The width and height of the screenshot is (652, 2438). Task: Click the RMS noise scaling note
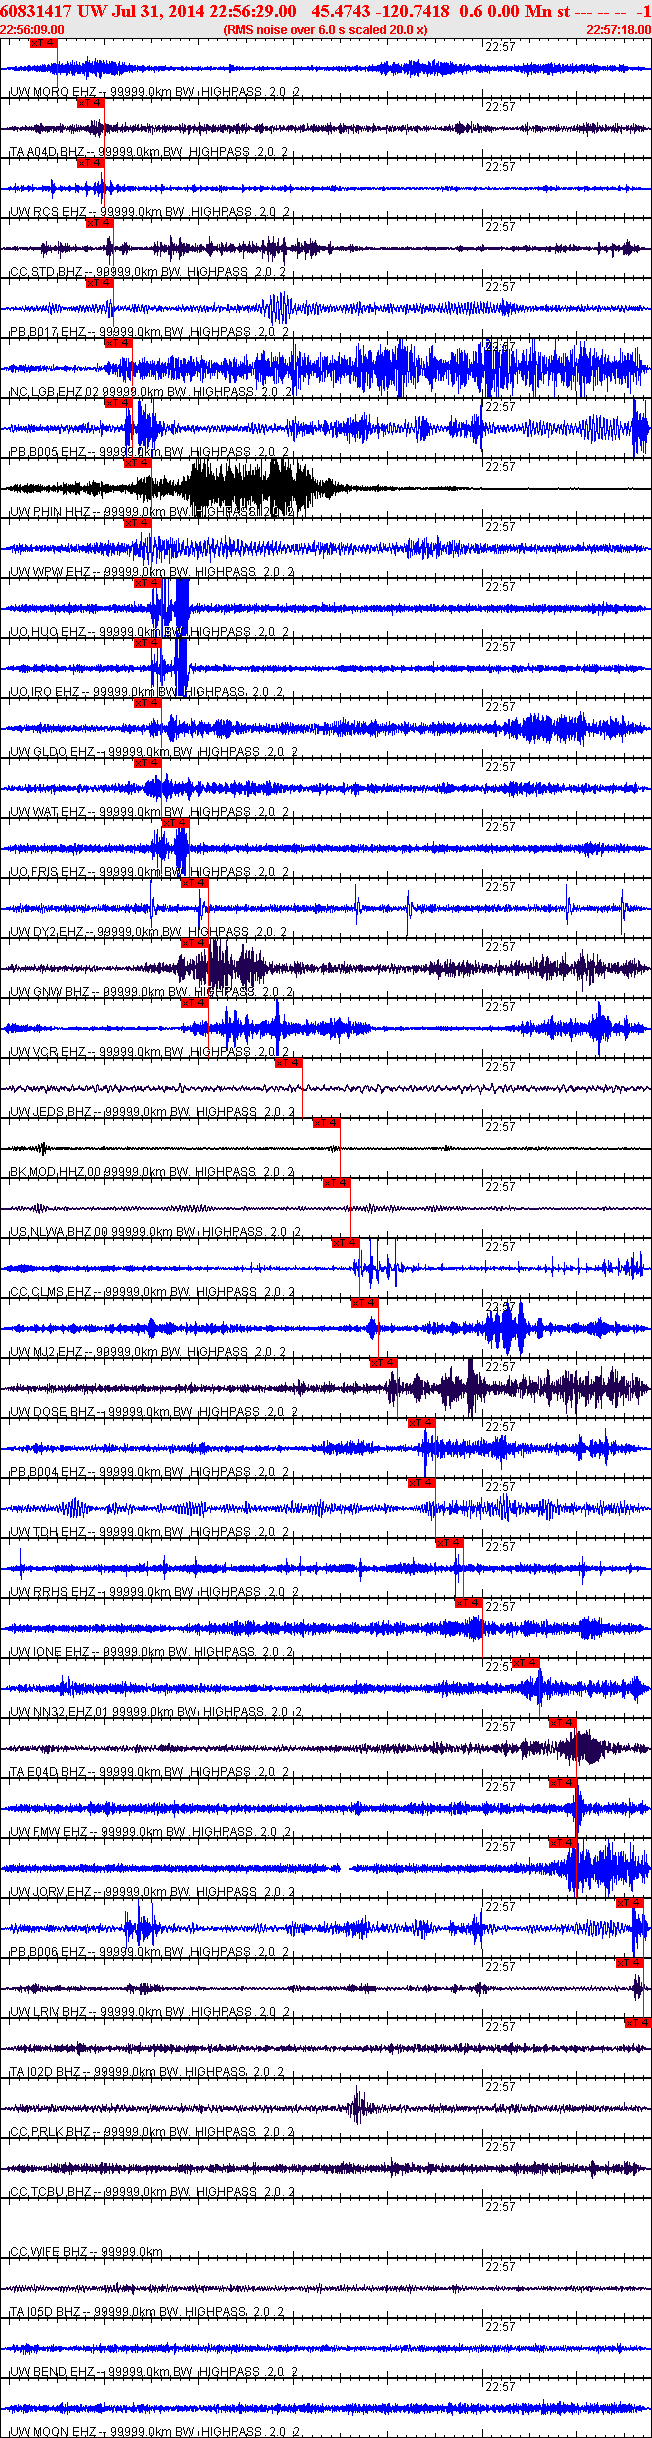point(325,30)
